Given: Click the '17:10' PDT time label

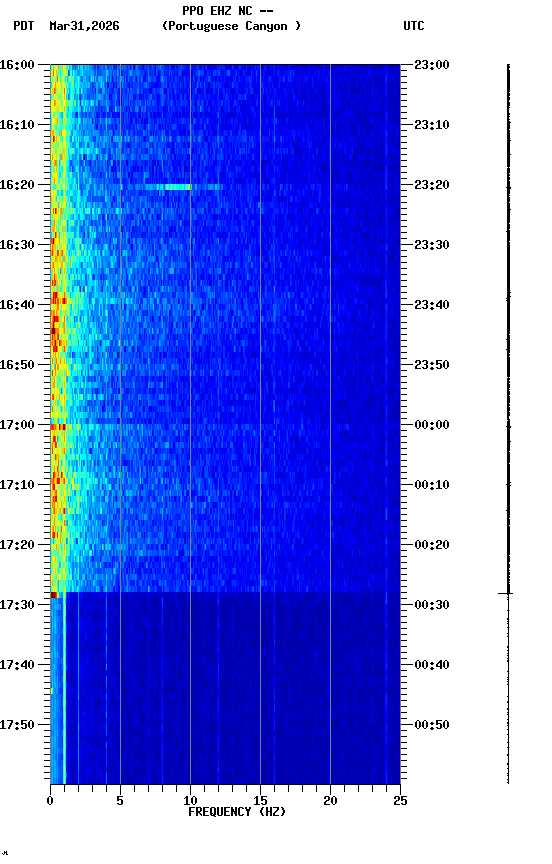Looking at the screenshot, I should point(17,485).
